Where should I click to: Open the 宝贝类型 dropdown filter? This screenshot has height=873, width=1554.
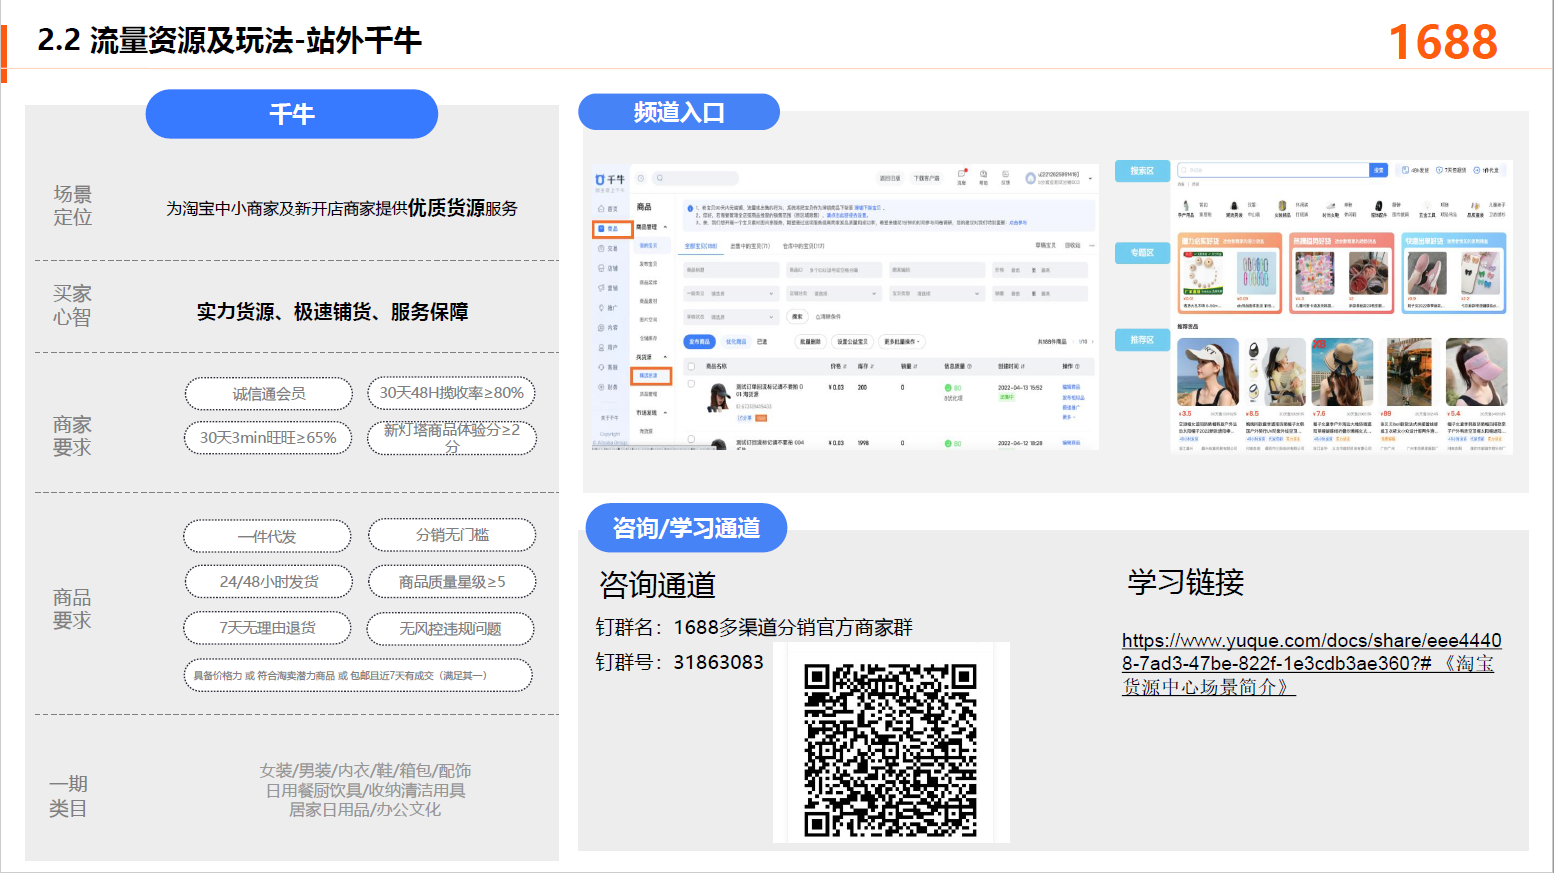point(937,293)
